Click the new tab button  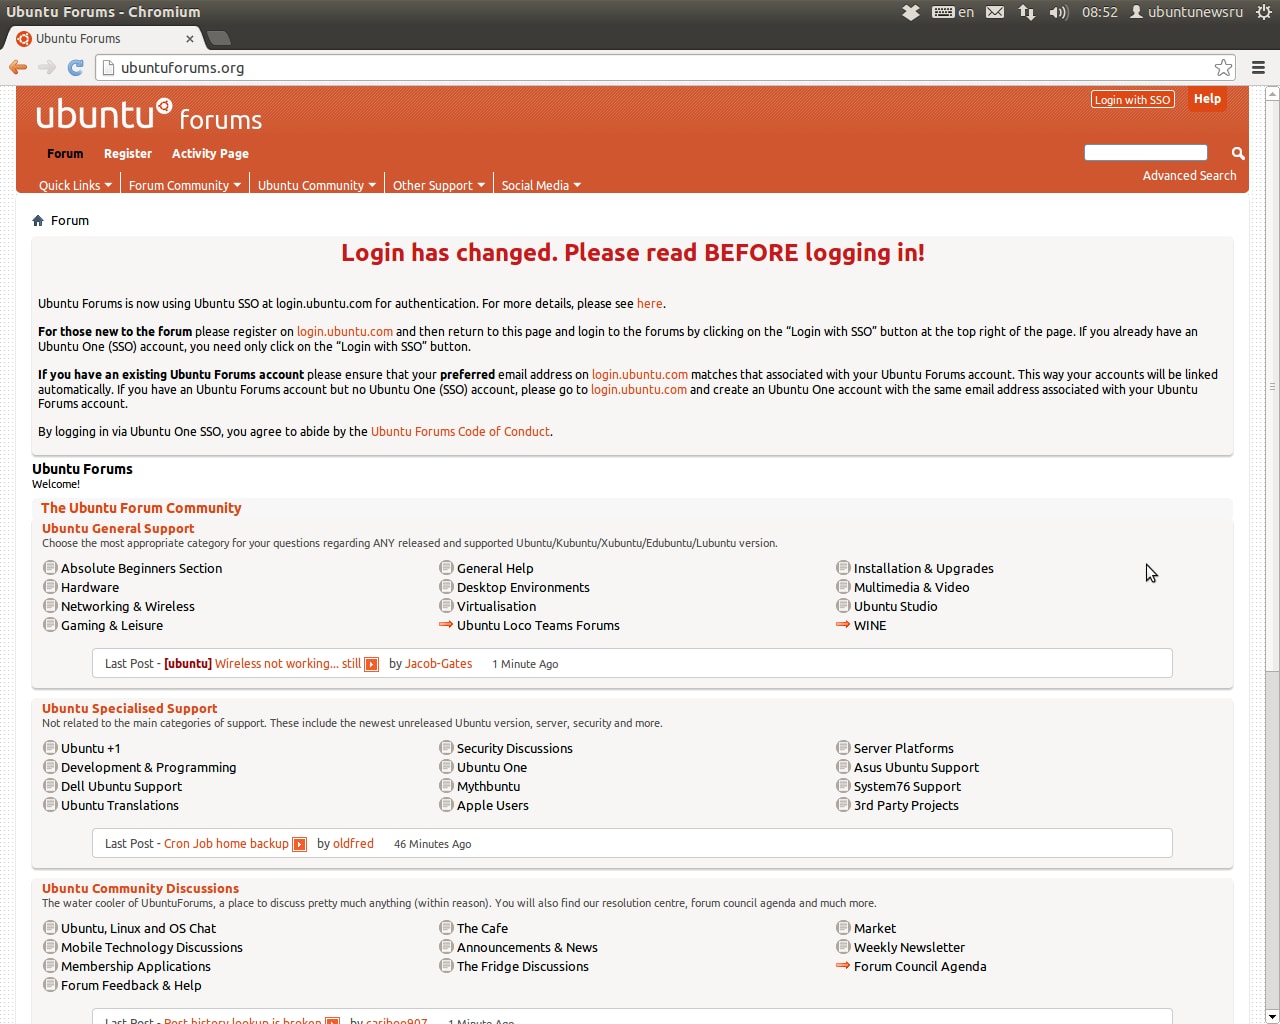point(219,38)
